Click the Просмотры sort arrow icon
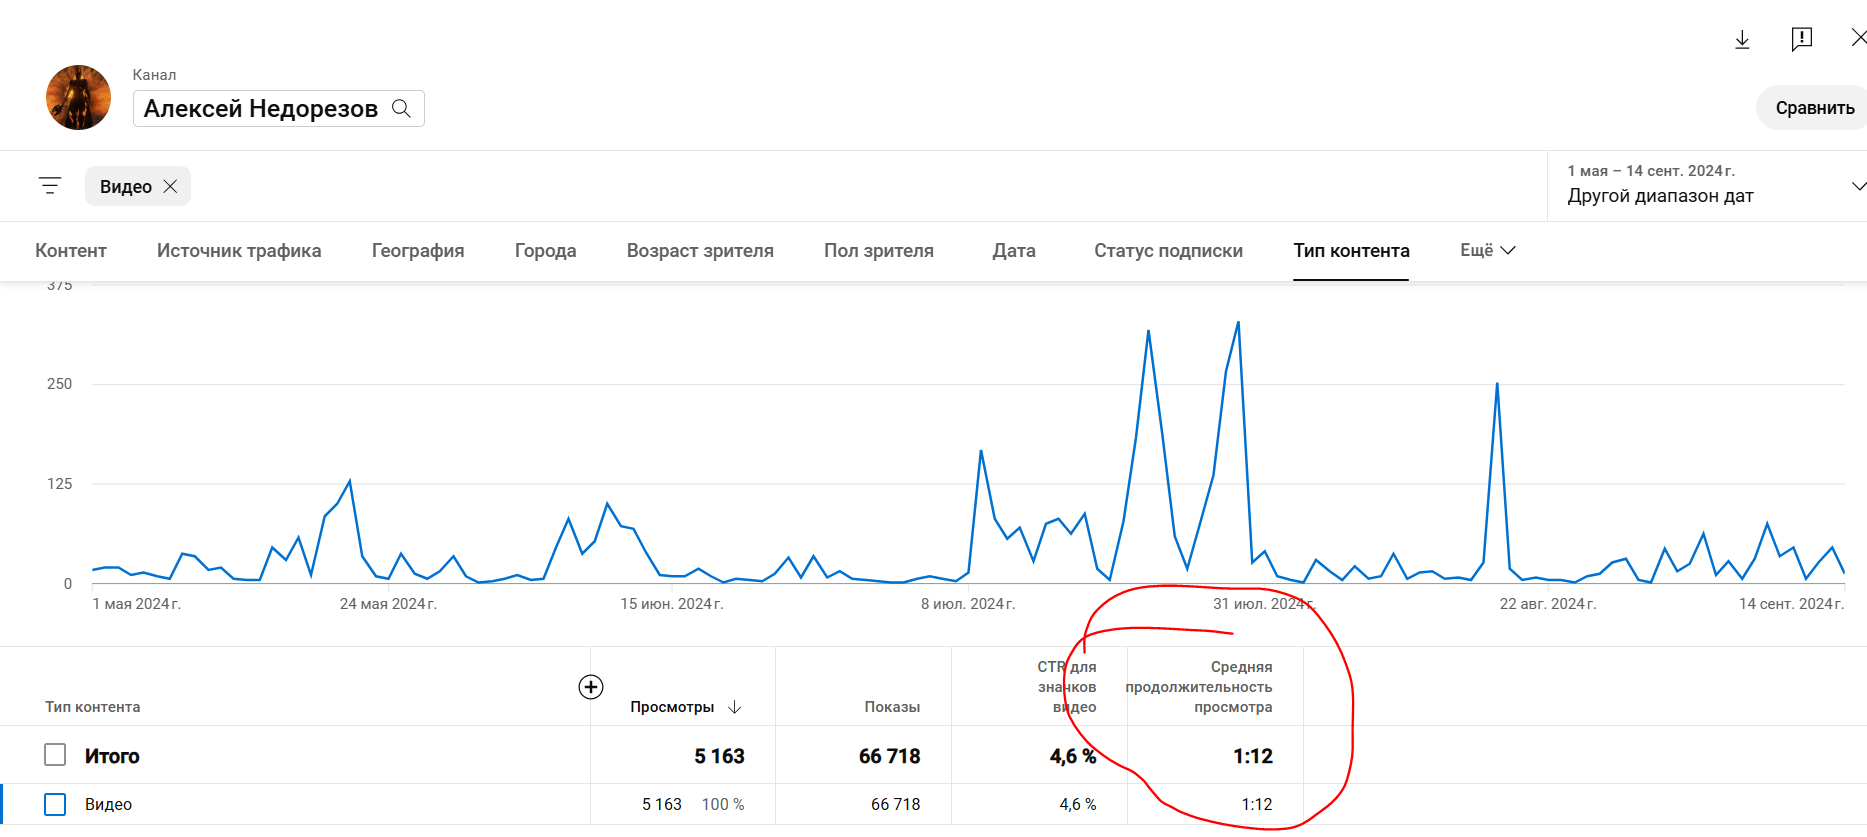Viewport: 1867px width, 837px height. (735, 707)
